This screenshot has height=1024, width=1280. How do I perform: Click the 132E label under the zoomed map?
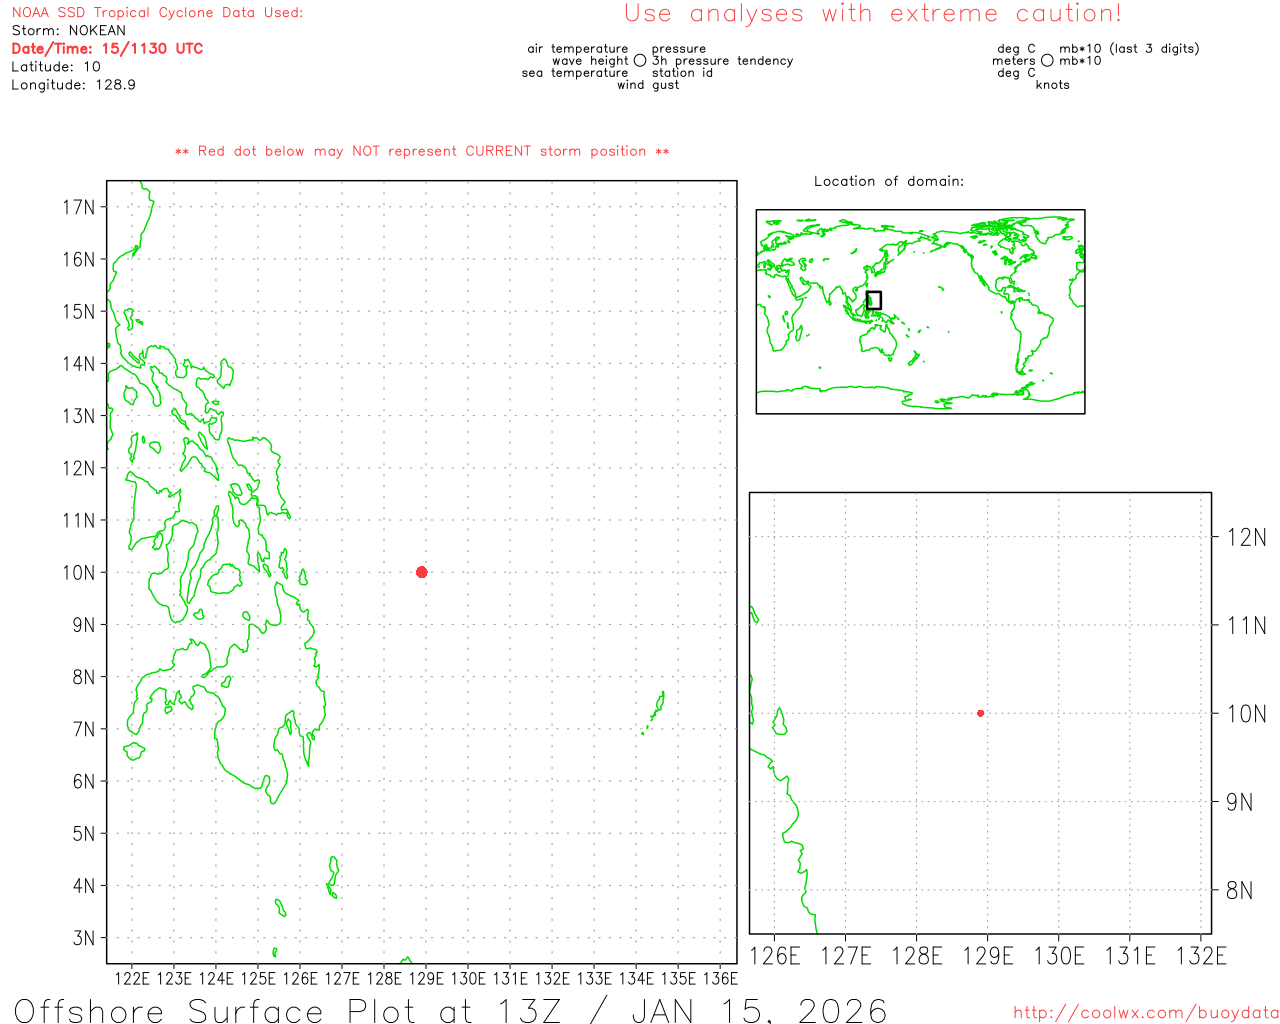click(1200, 956)
